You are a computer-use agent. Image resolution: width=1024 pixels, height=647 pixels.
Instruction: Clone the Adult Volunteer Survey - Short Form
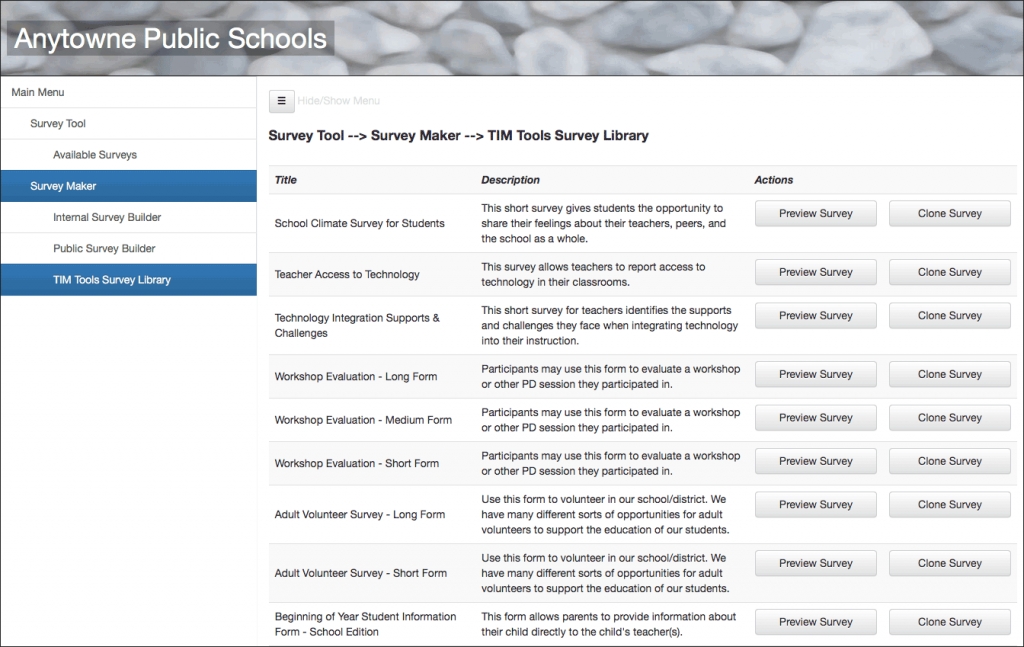click(948, 563)
